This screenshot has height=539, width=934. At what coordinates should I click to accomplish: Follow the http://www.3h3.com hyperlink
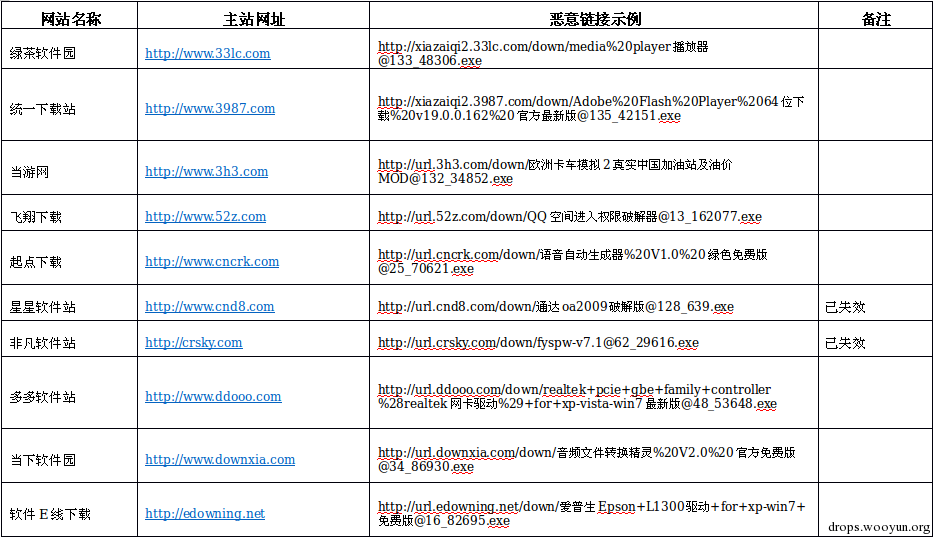click(x=206, y=172)
